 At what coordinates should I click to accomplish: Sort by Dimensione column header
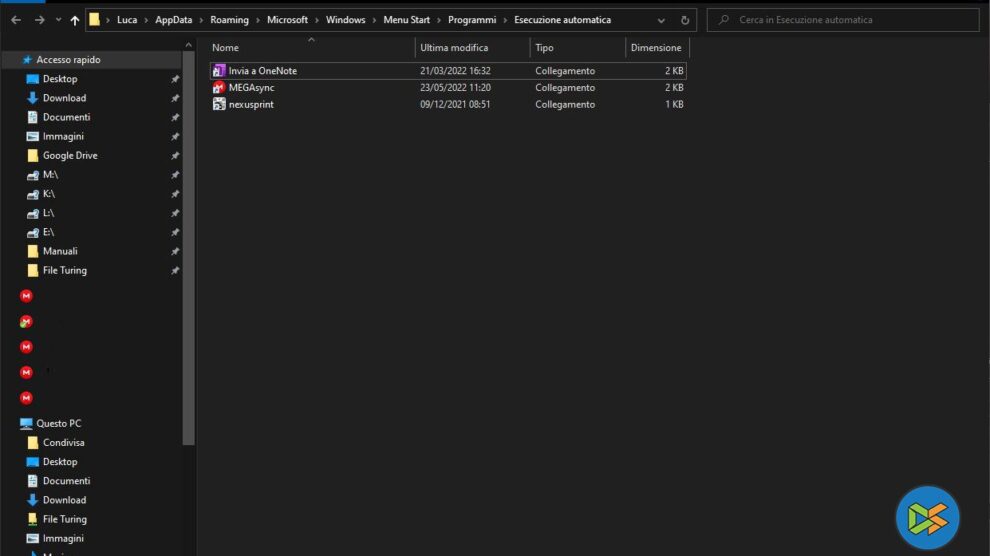coord(657,48)
